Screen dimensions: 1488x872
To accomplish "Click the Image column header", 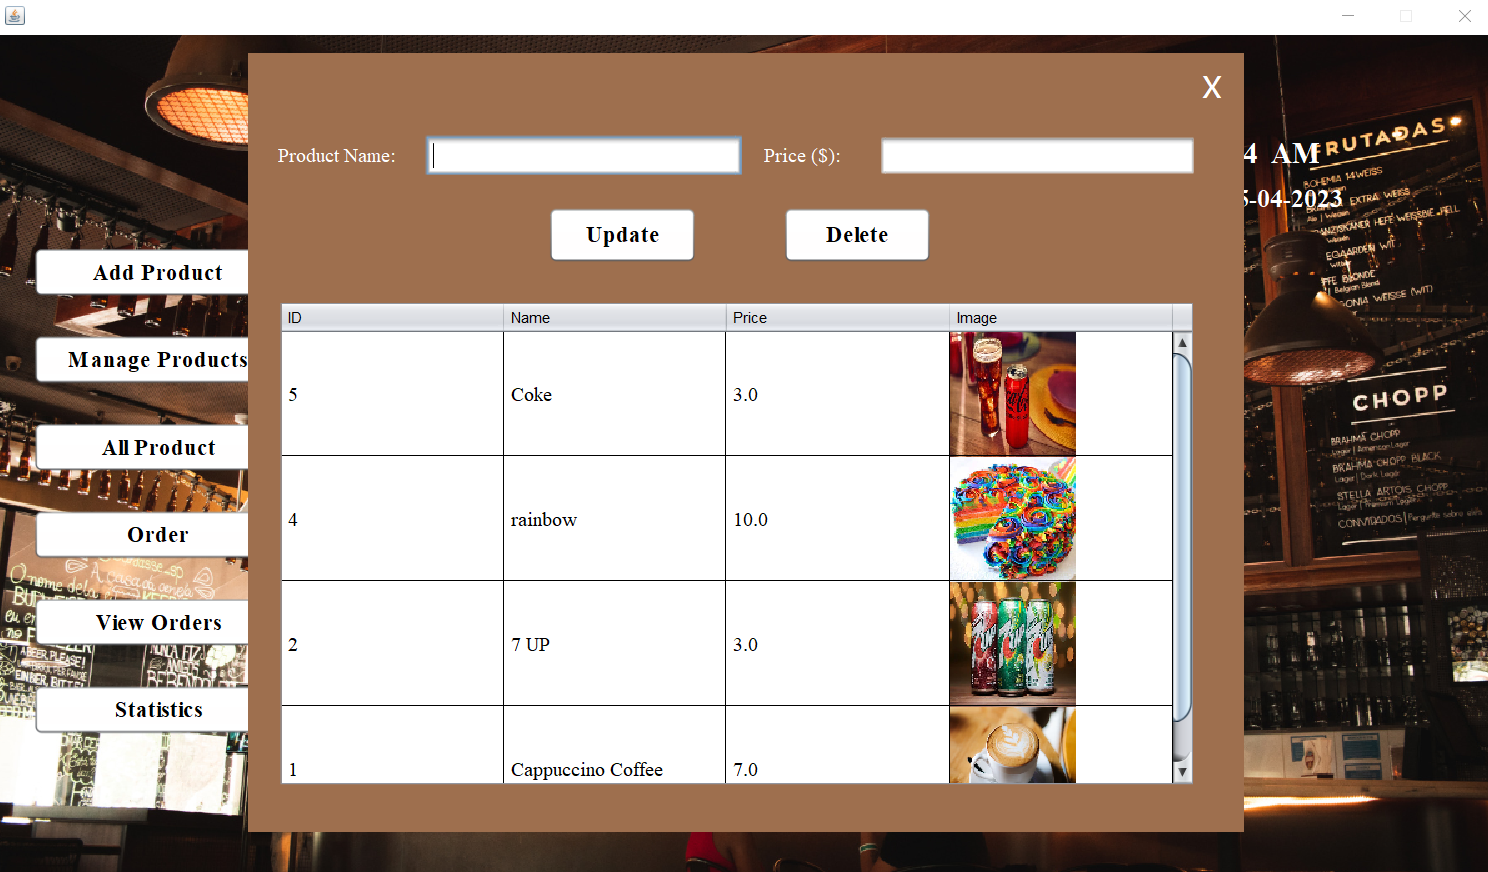I will pos(1061,318).
